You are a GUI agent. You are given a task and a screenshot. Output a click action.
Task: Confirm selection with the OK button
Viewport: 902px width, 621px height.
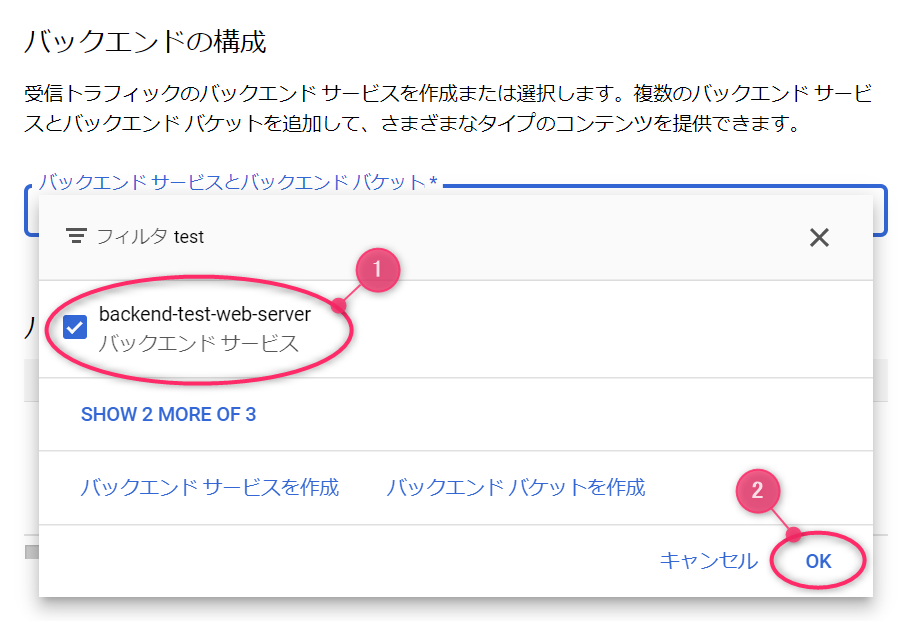point(818,561)
